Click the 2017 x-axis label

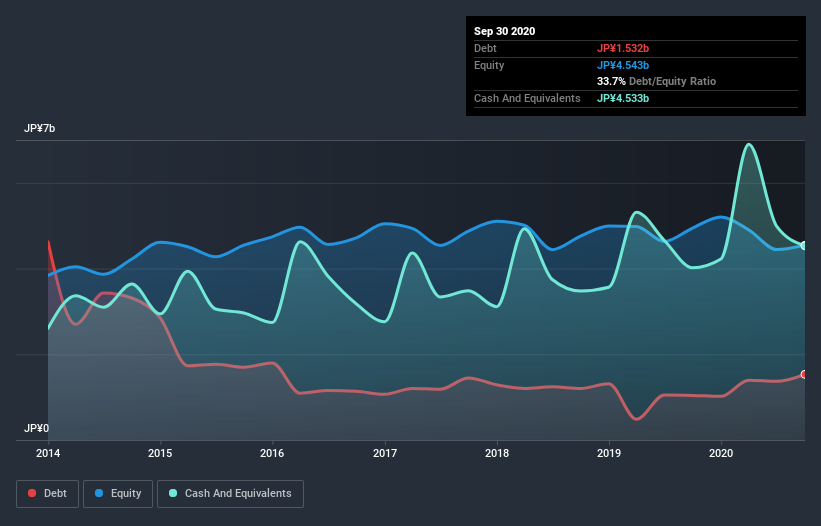(385, 453)
